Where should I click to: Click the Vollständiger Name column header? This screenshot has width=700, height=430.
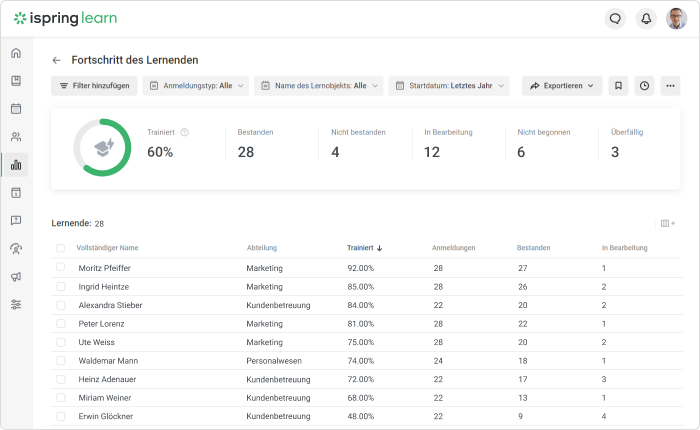point(107,248)
